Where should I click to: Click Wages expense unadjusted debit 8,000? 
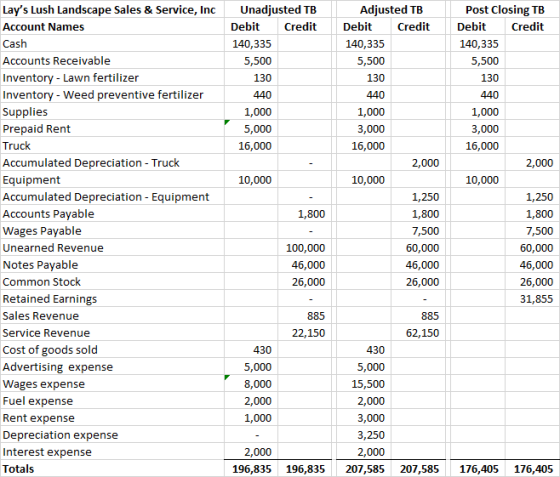pyautogui.click(x=251, y=384)
